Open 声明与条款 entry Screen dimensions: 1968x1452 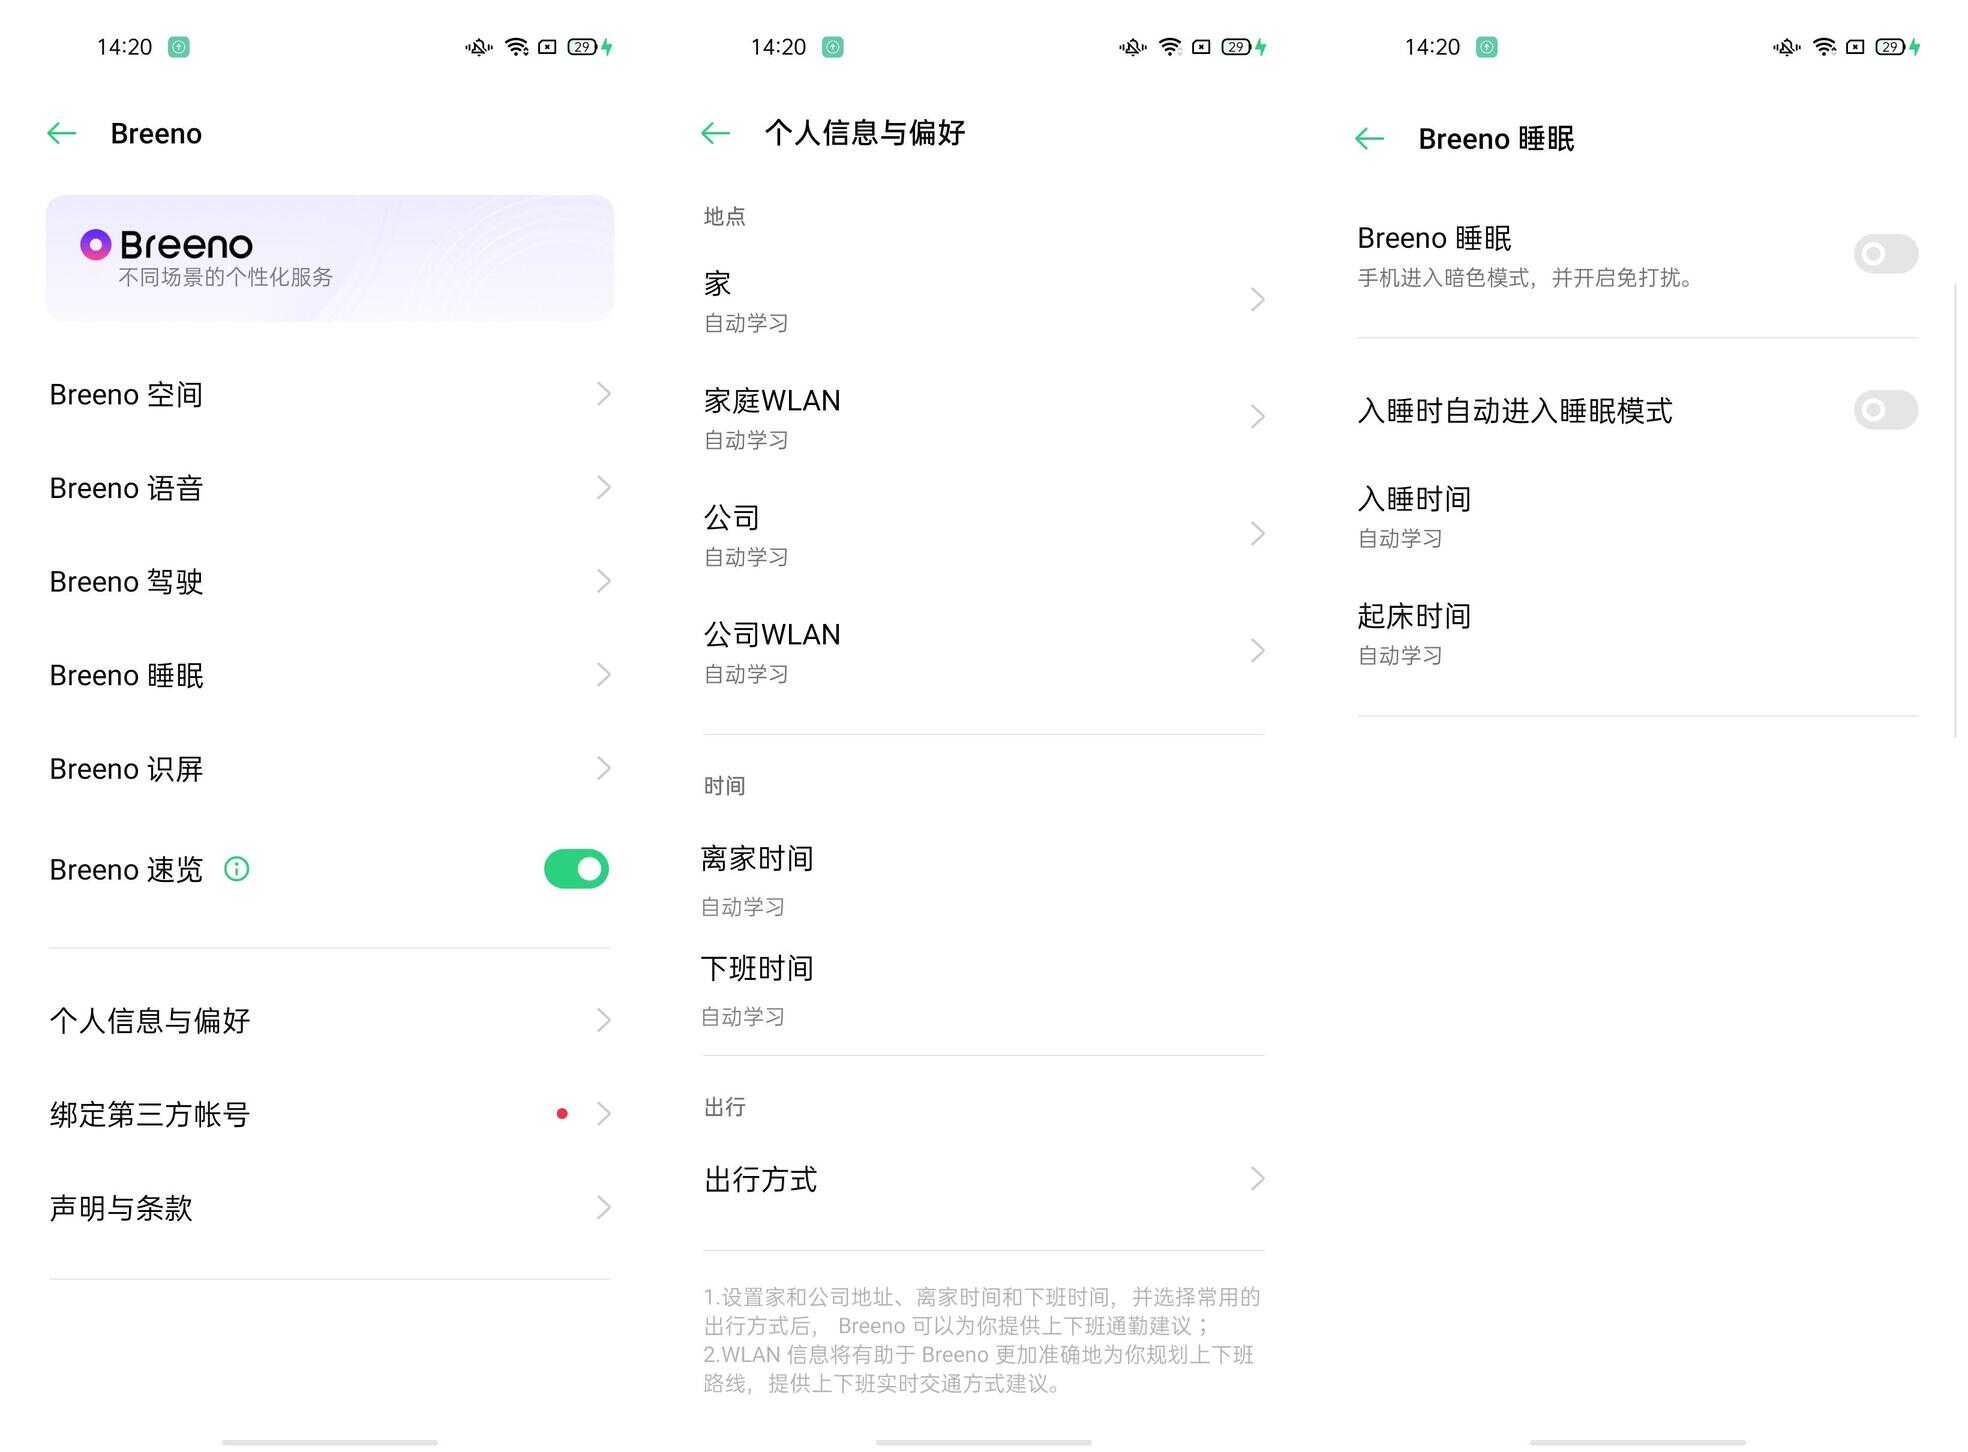click(x=330, y=1207)
